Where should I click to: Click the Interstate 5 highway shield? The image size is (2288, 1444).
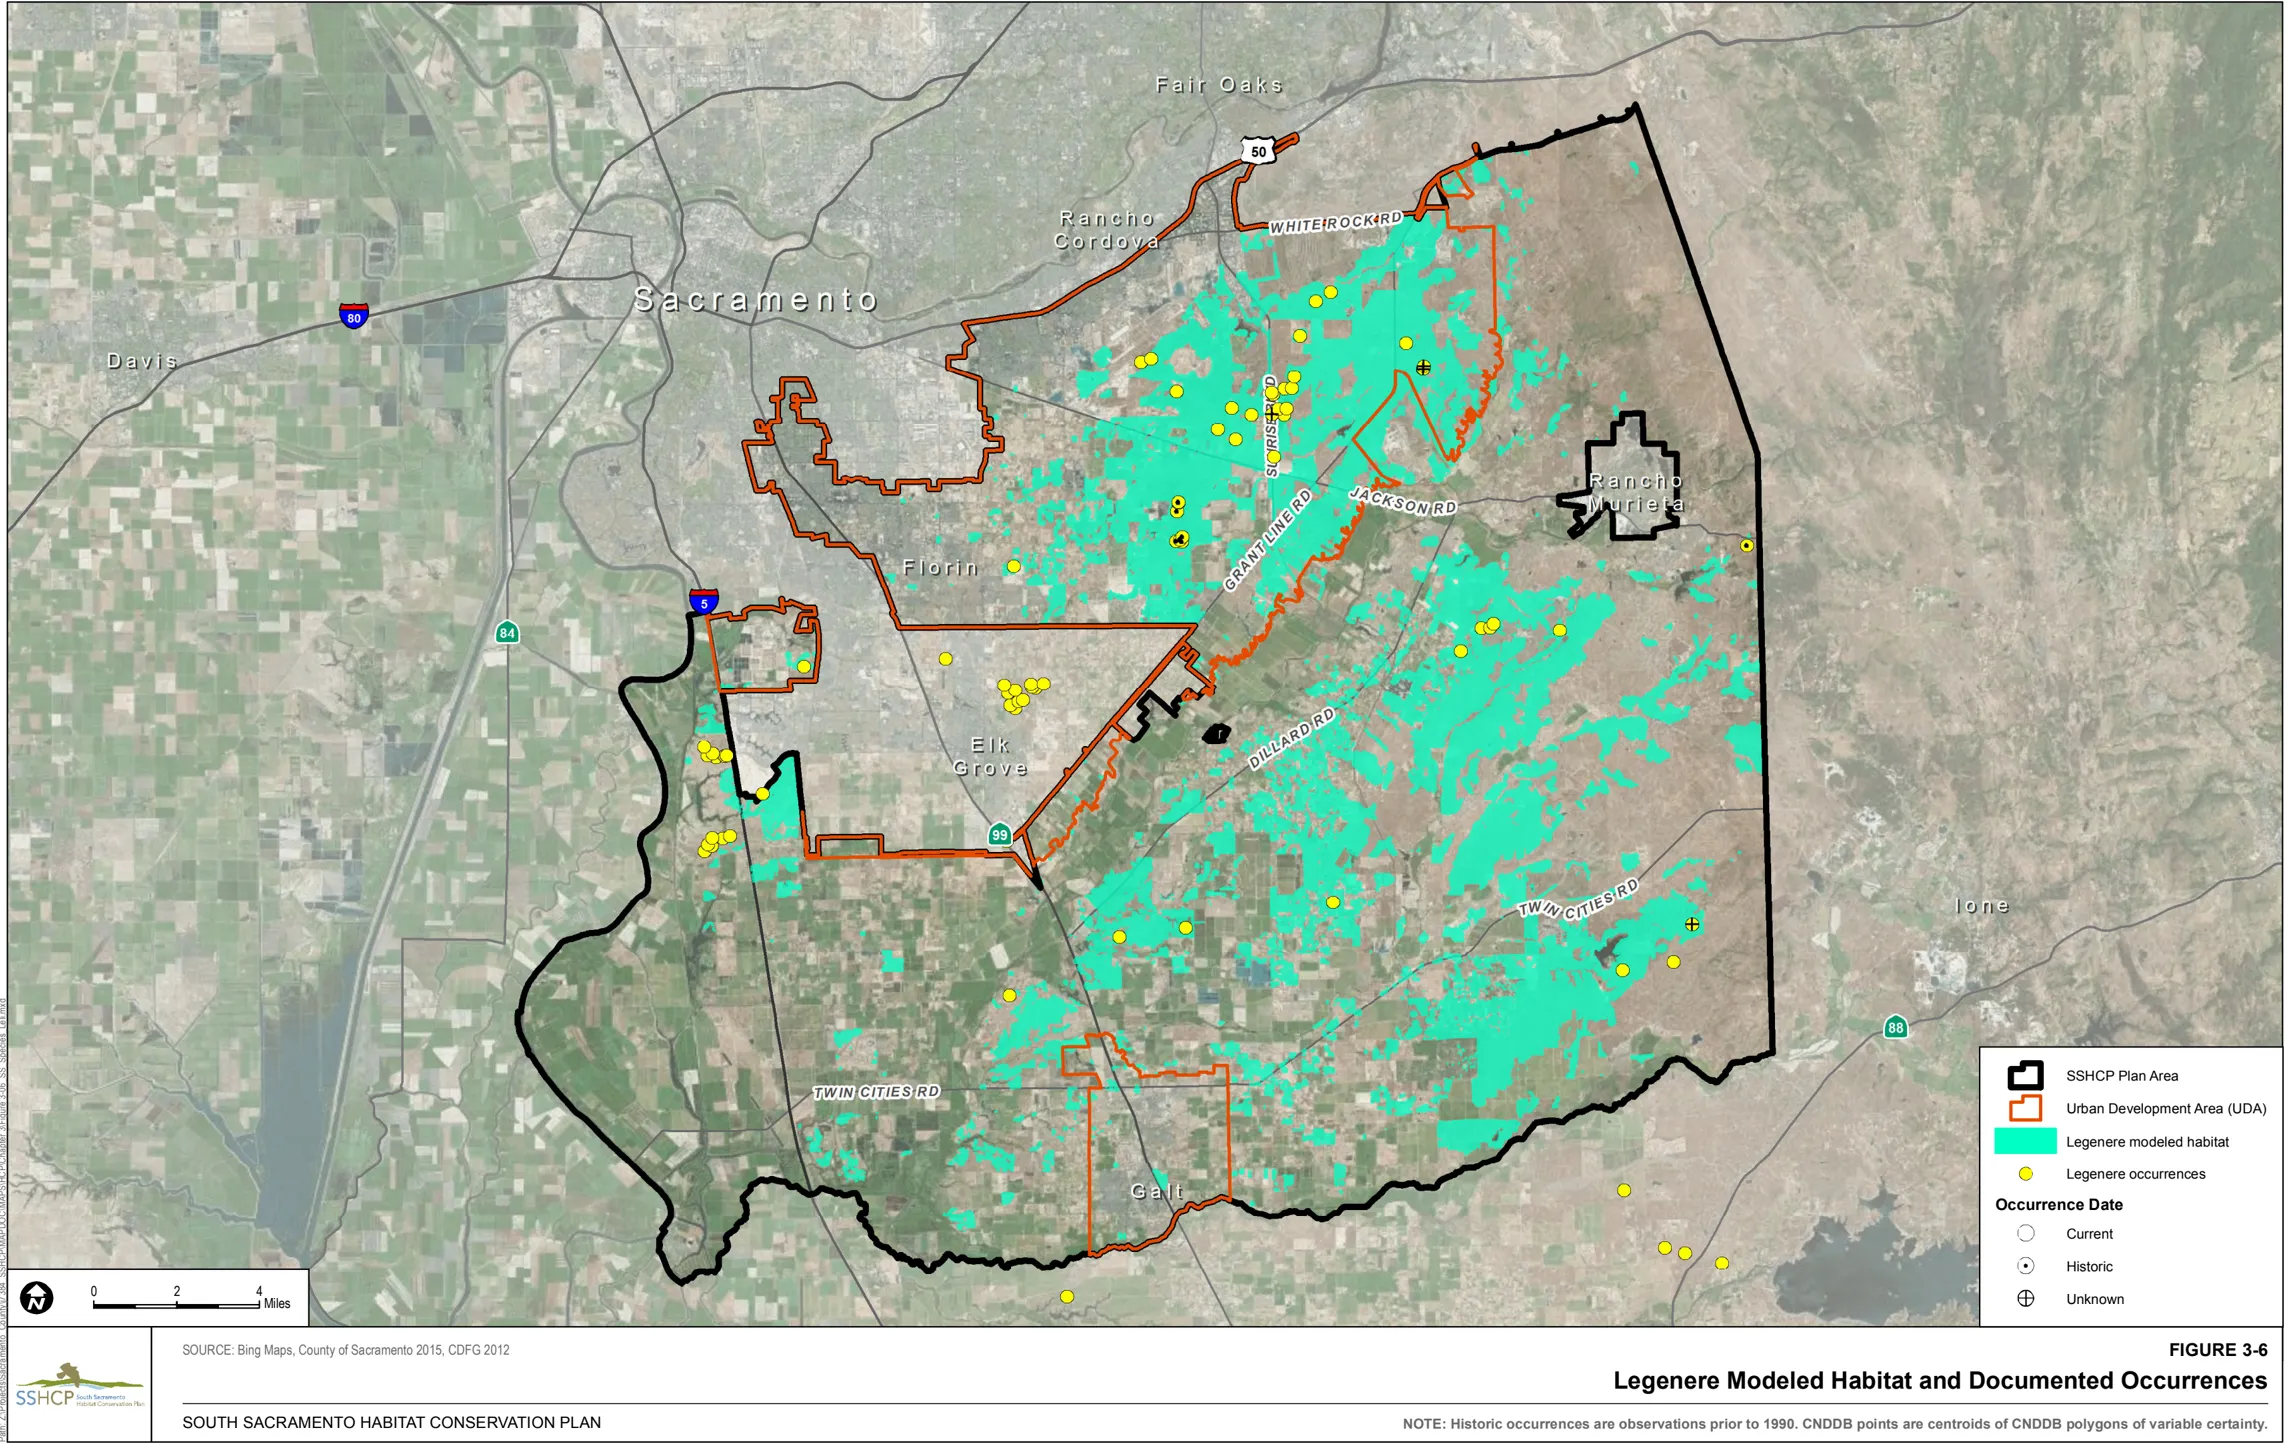pos(704,601)
